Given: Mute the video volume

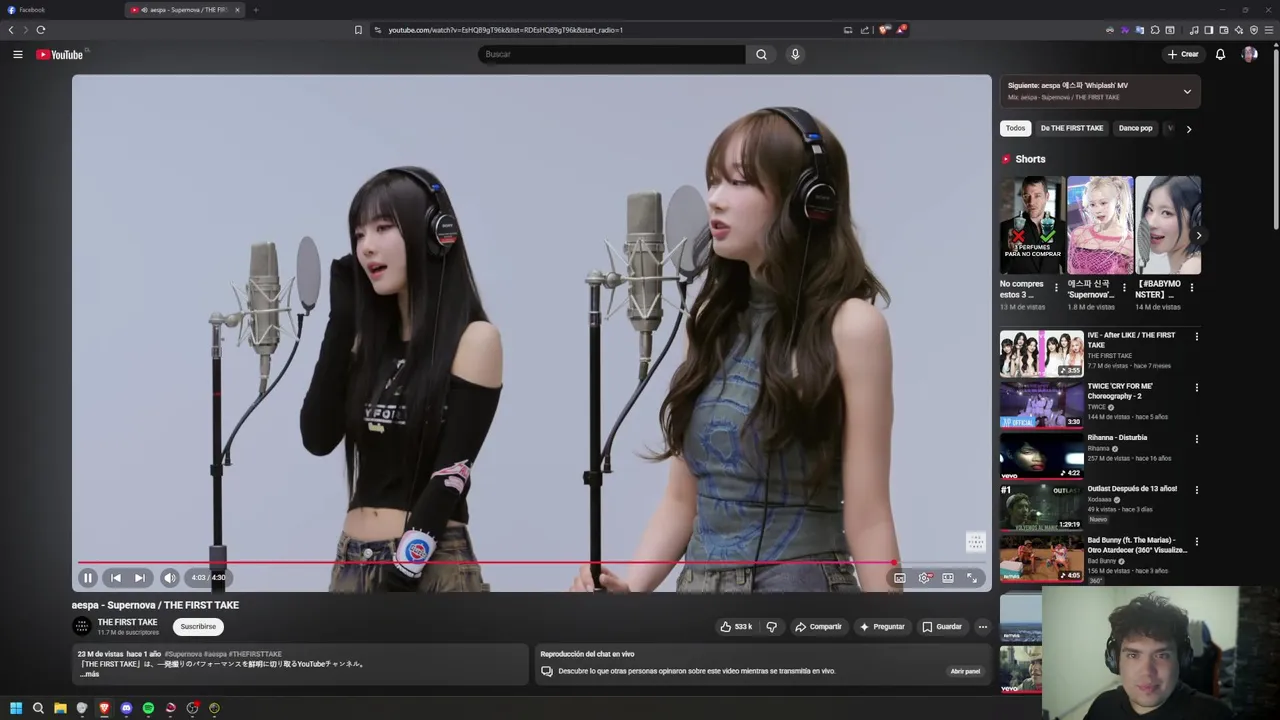Looking at the screenshot, I should (170, 577).
